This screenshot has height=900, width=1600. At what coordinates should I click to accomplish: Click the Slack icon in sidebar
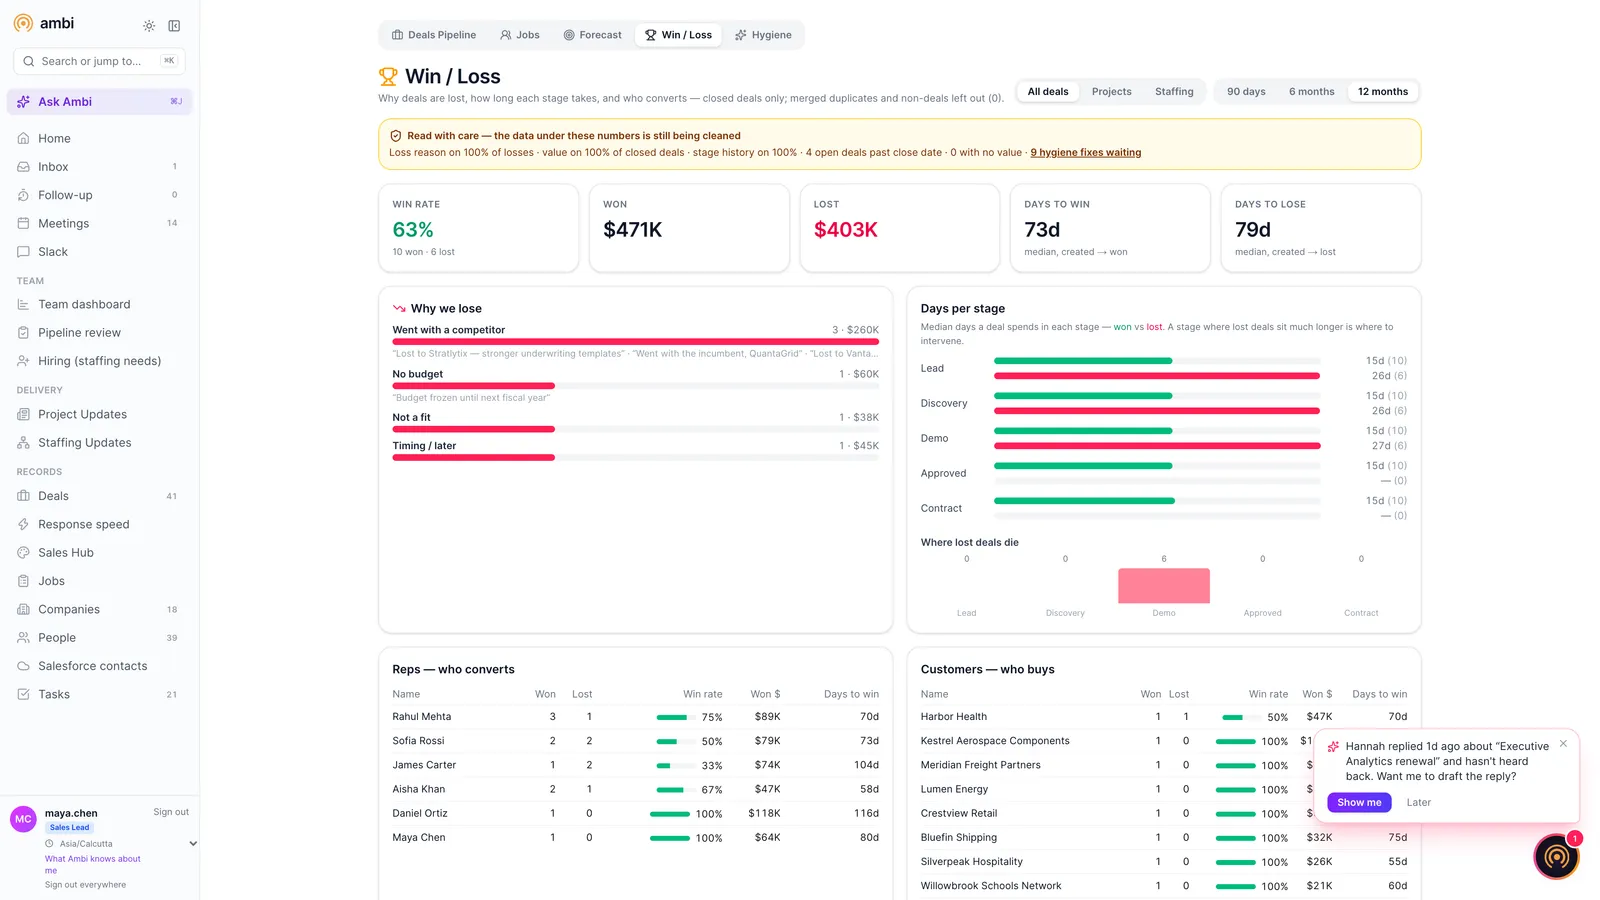pyautogui.click(x=23, y=252)
